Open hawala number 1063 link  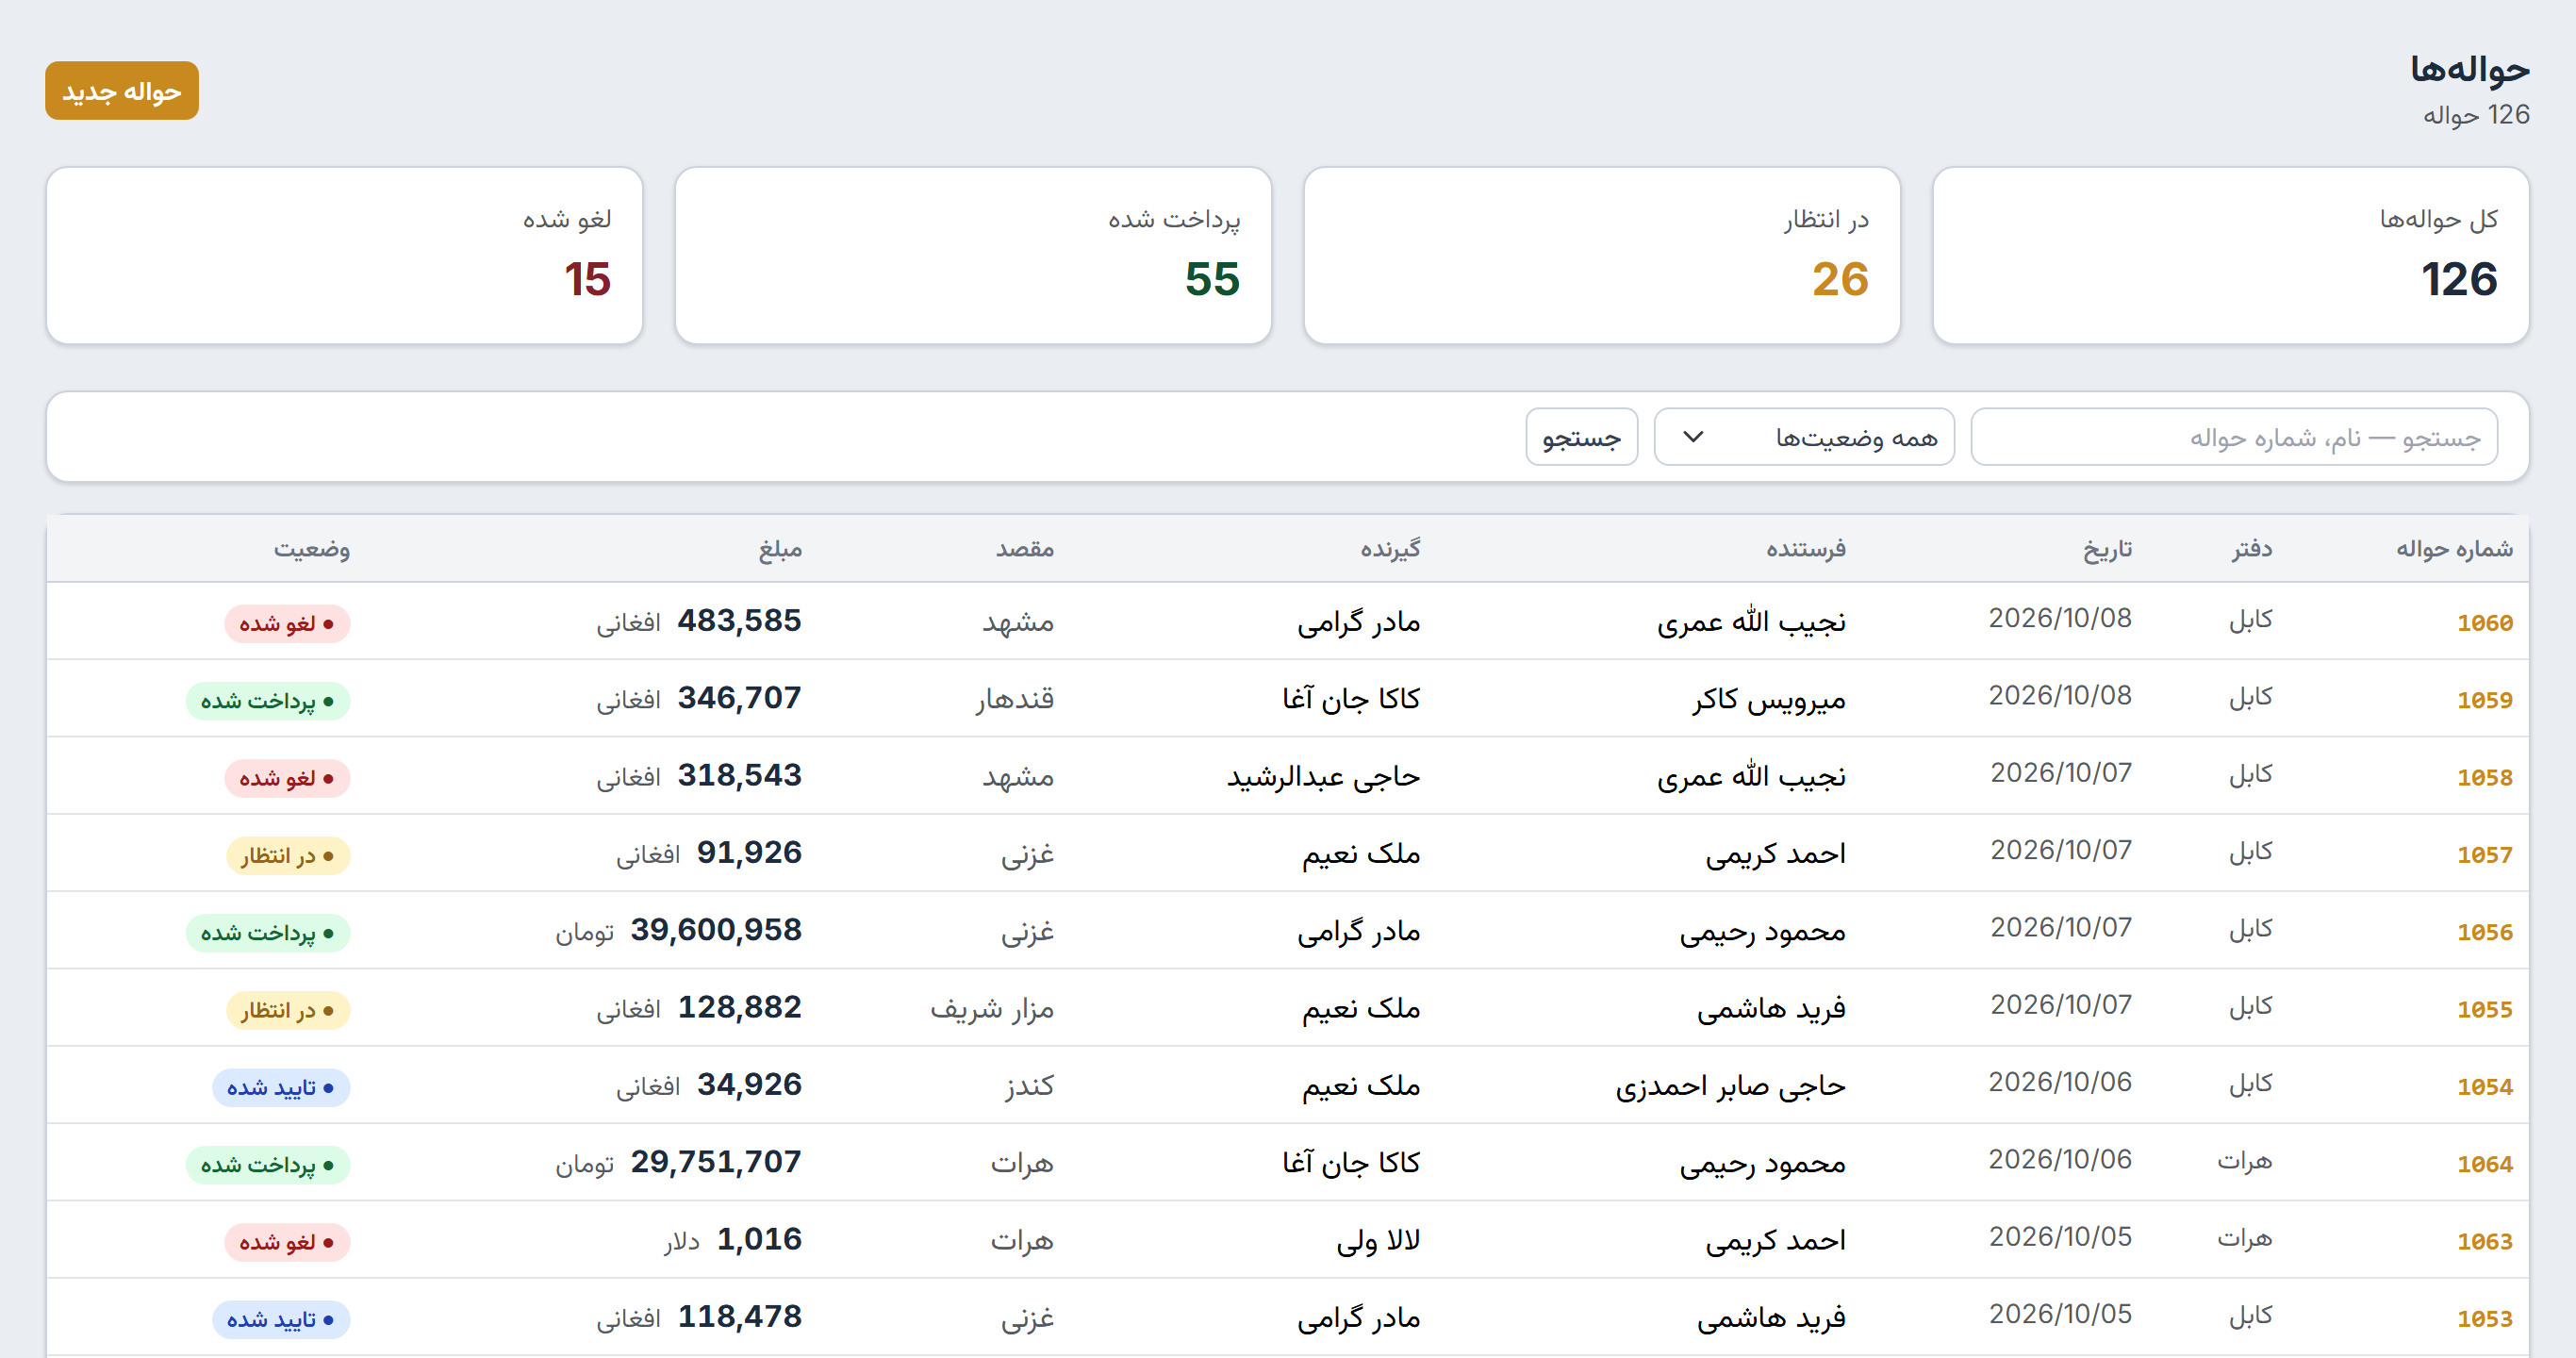(2484, 1241)
